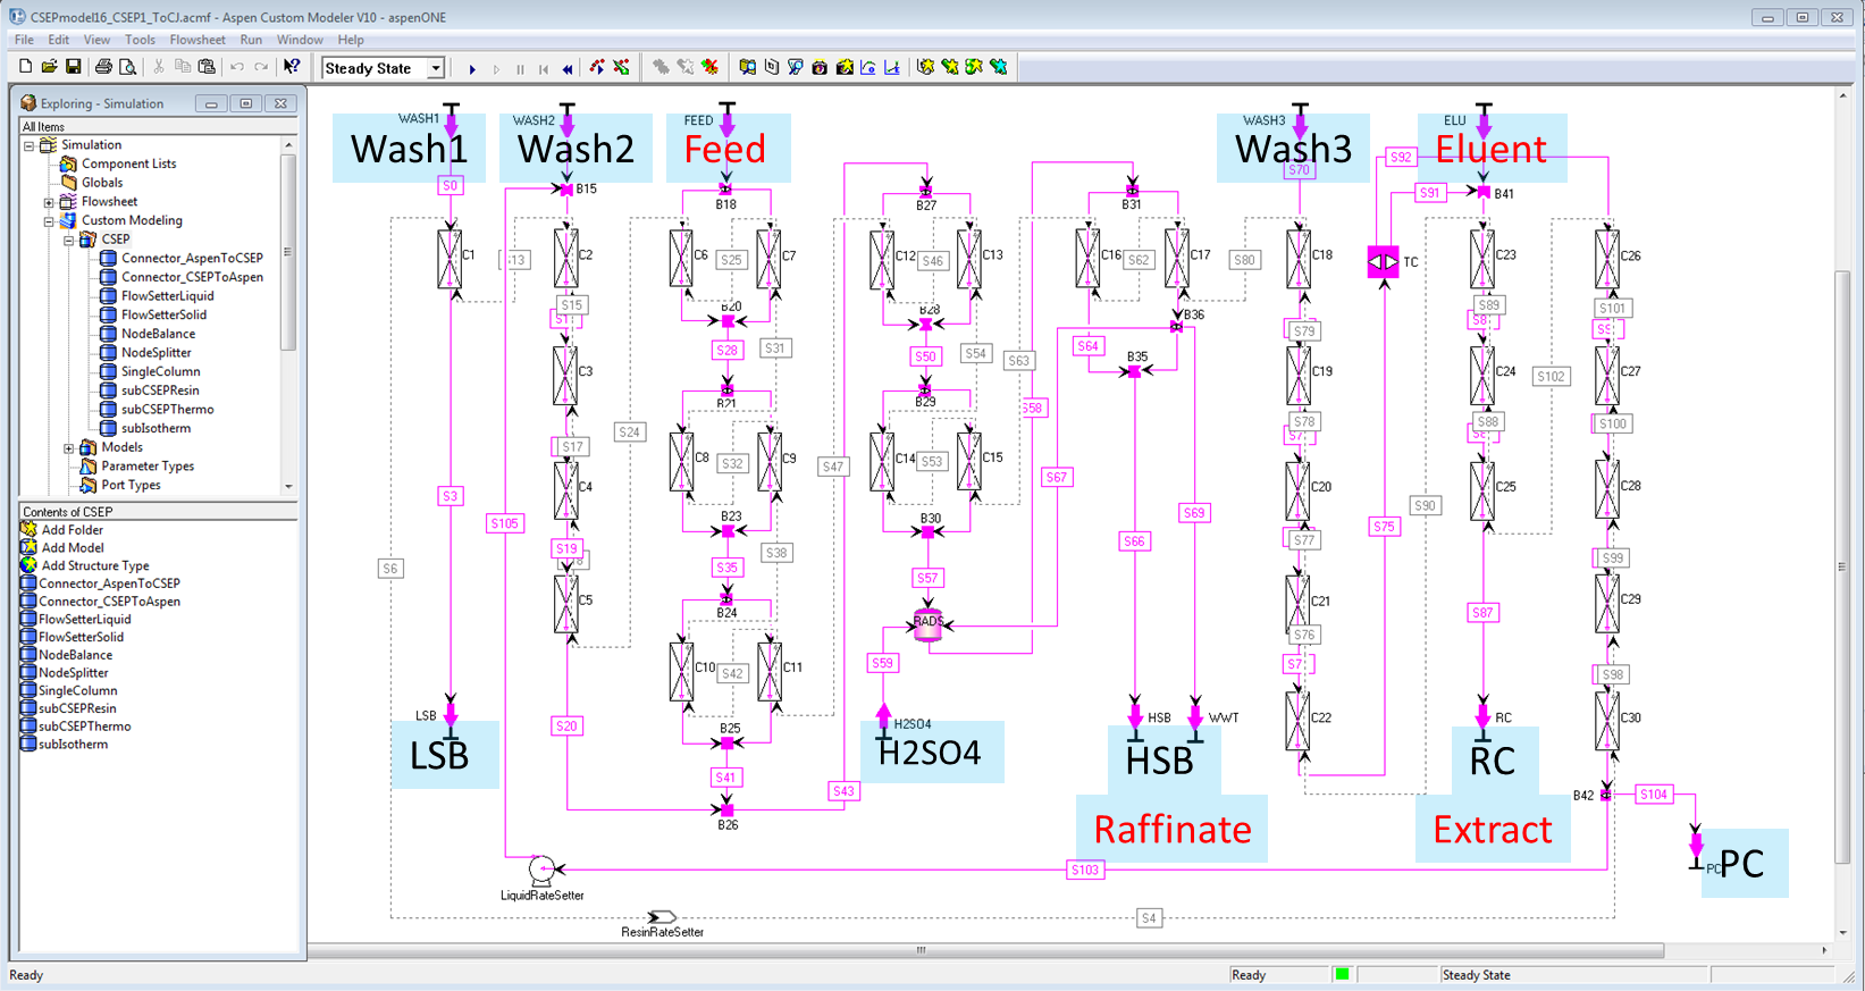Expand the Models folder node

[x=69, y=448]
